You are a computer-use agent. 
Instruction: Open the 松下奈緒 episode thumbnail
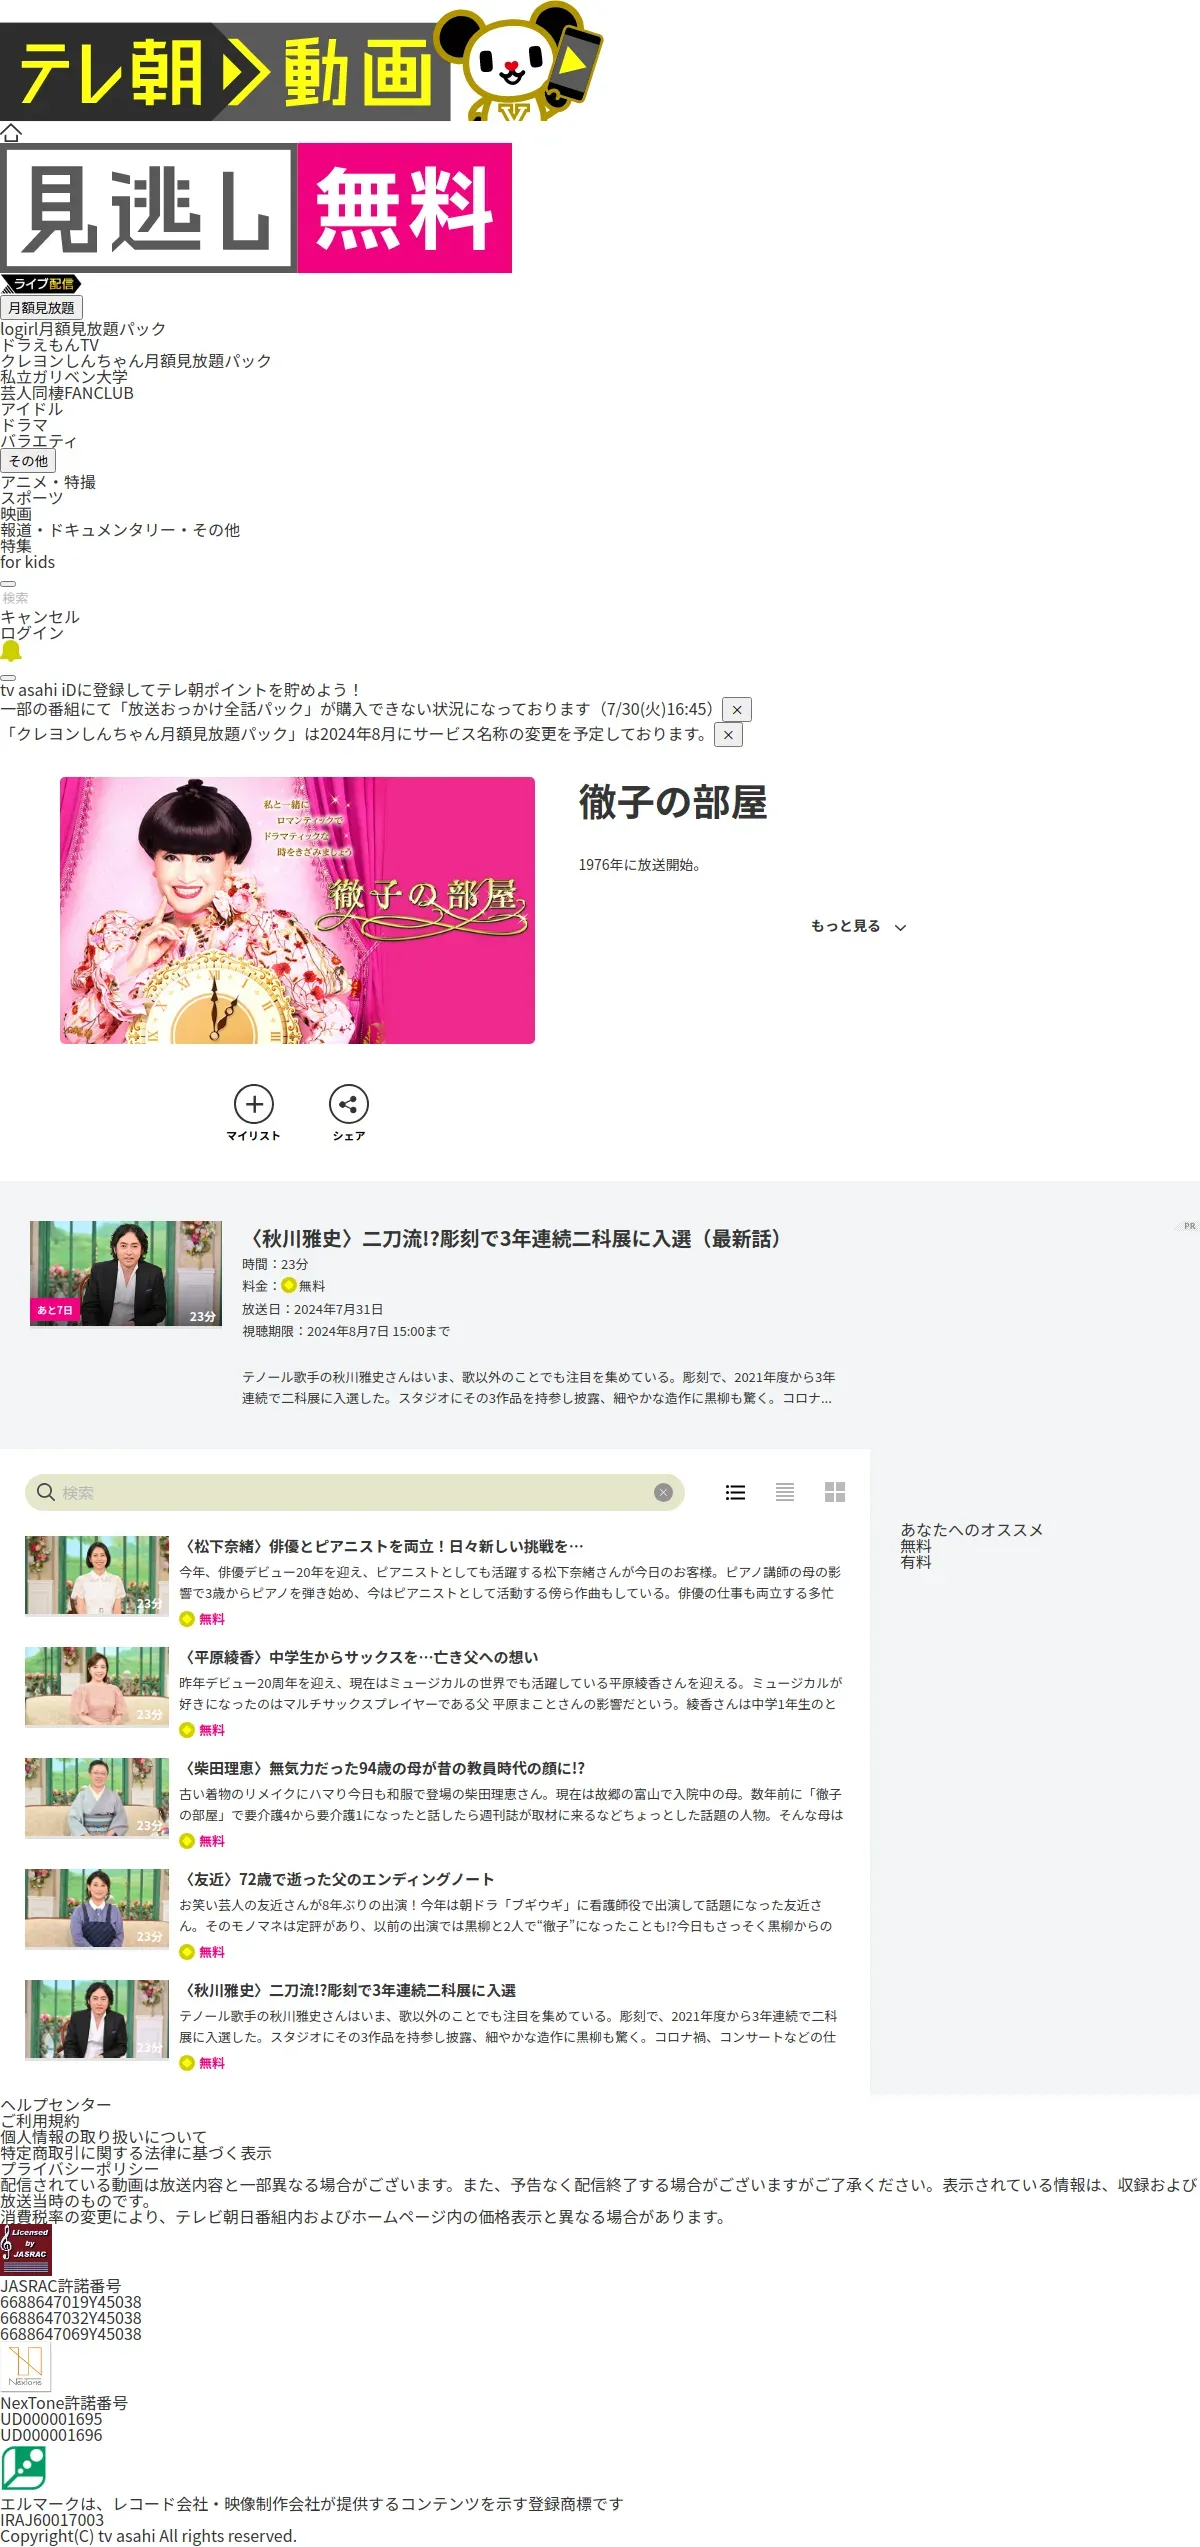(x=97, y=1575)
